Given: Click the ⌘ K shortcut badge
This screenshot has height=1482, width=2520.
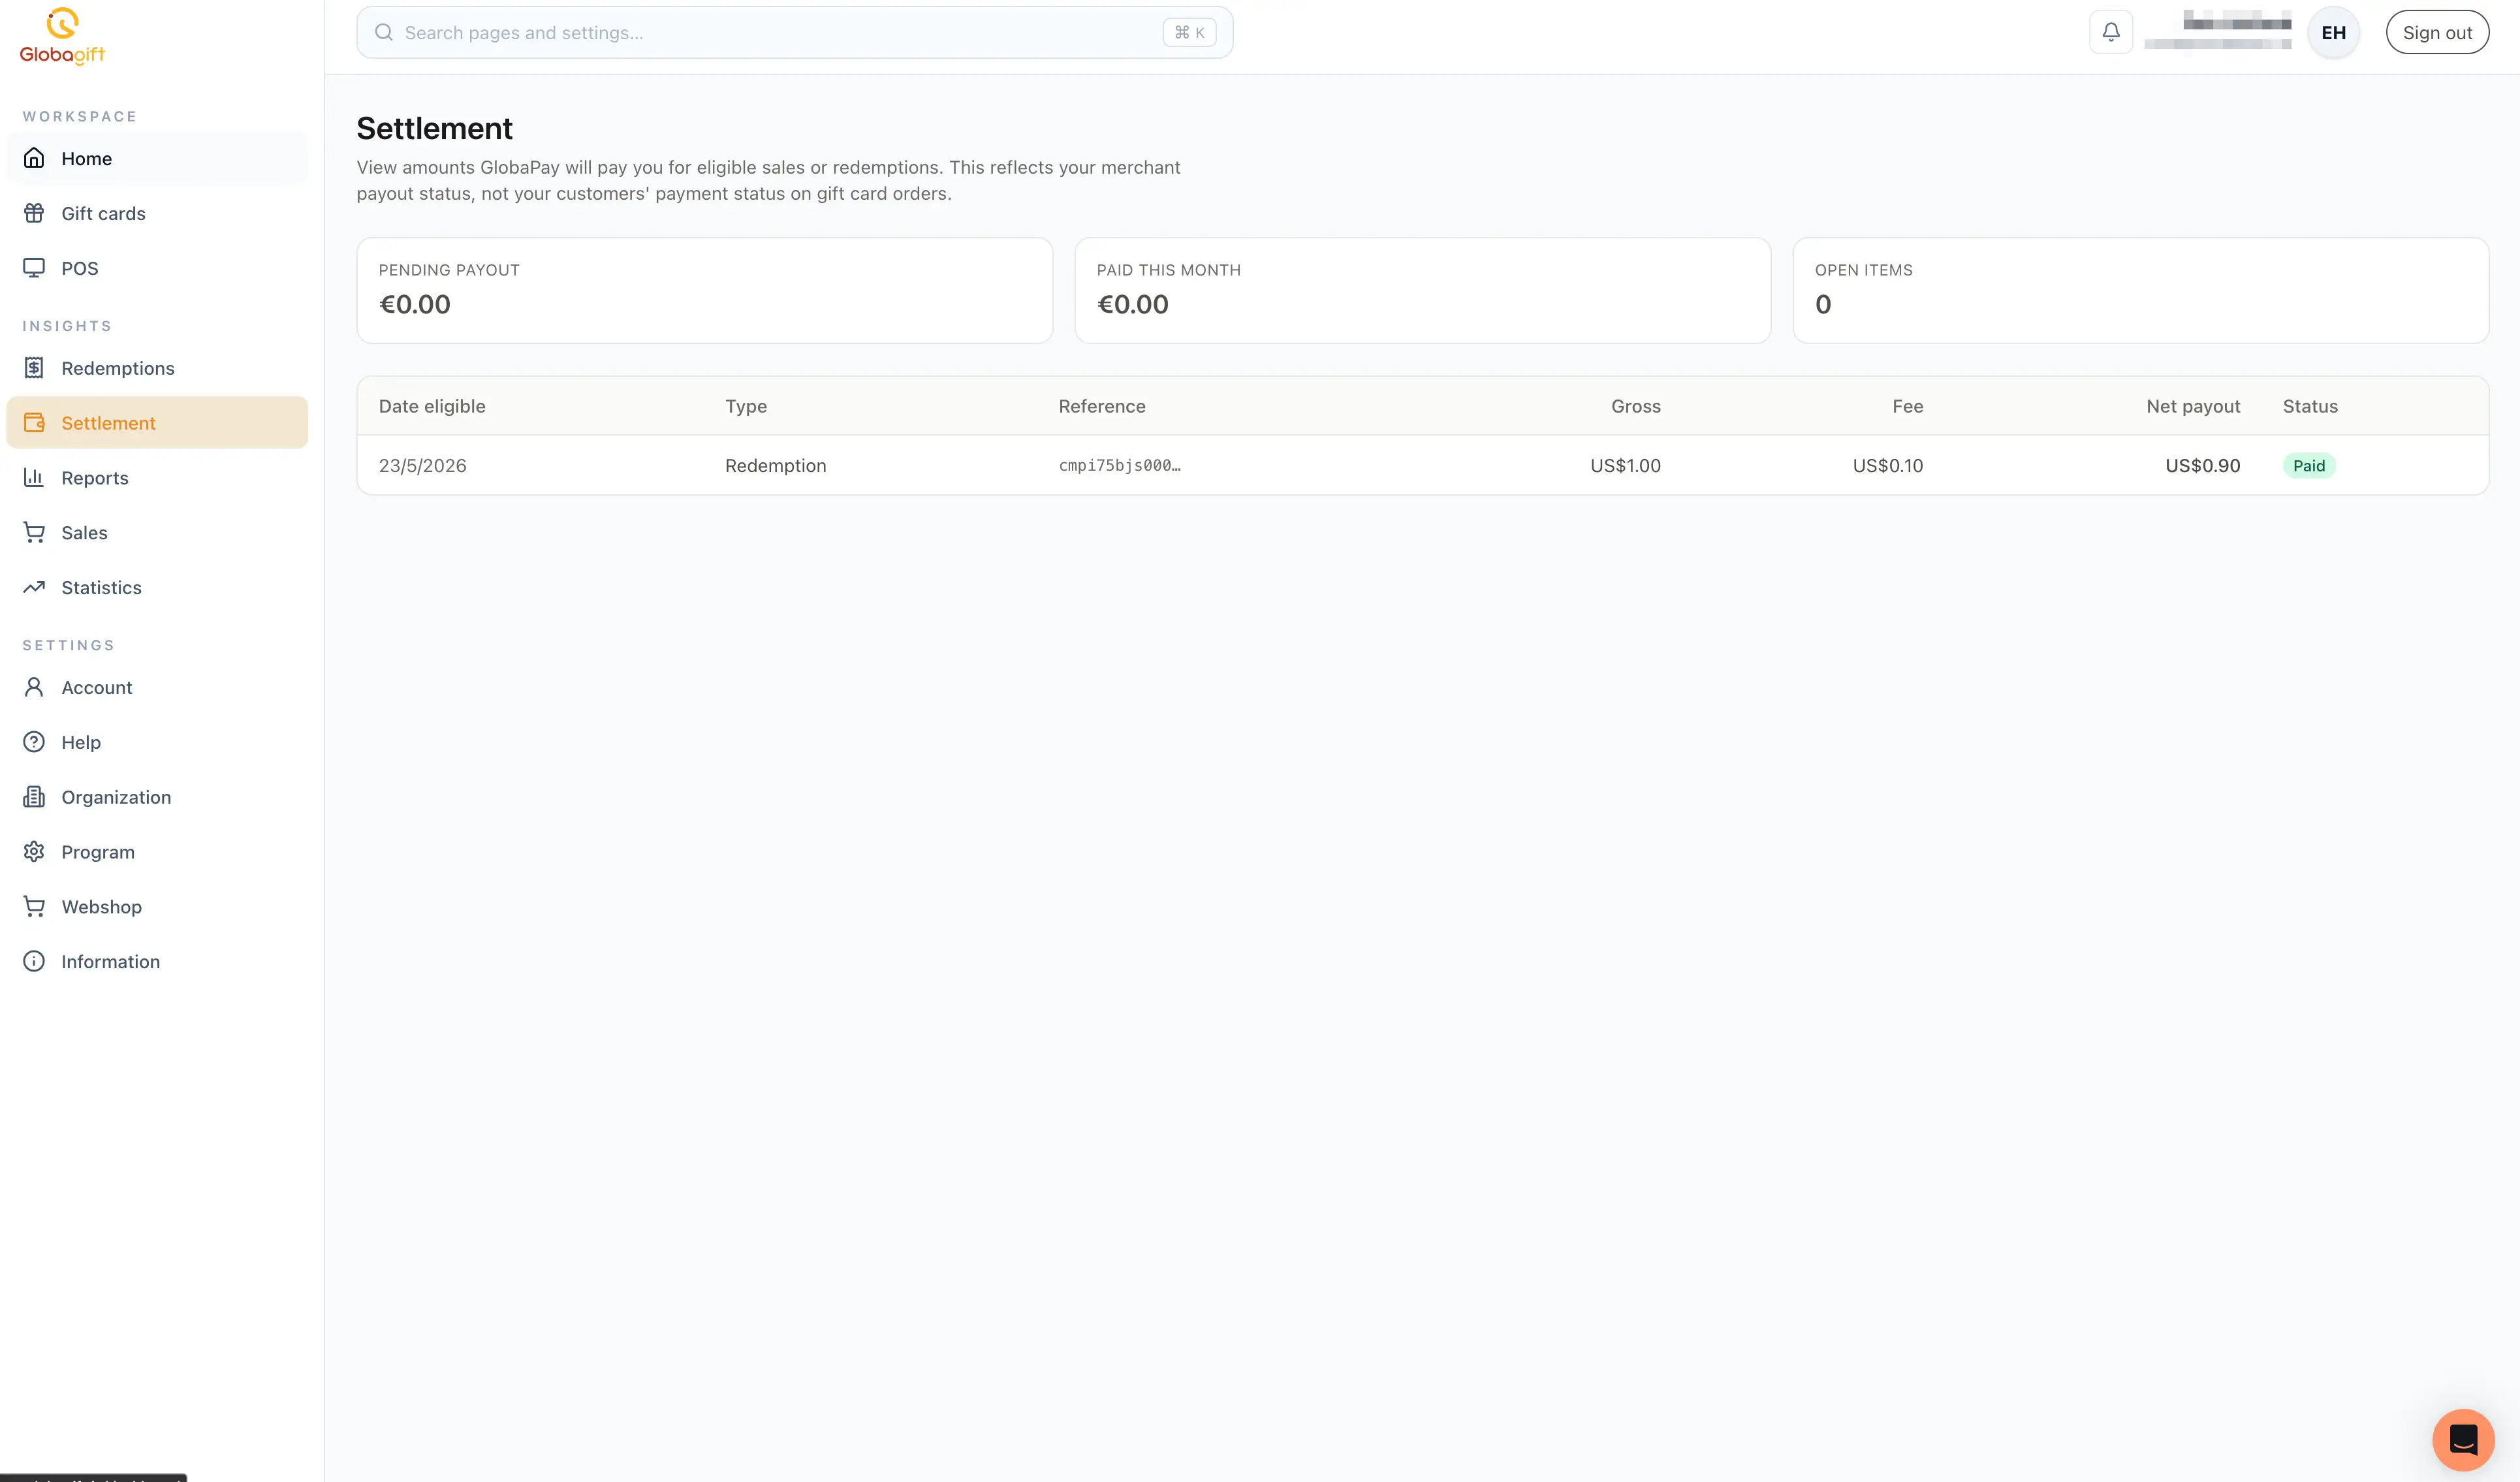Looking at the screenshot, I should [x=1189, y=33].
